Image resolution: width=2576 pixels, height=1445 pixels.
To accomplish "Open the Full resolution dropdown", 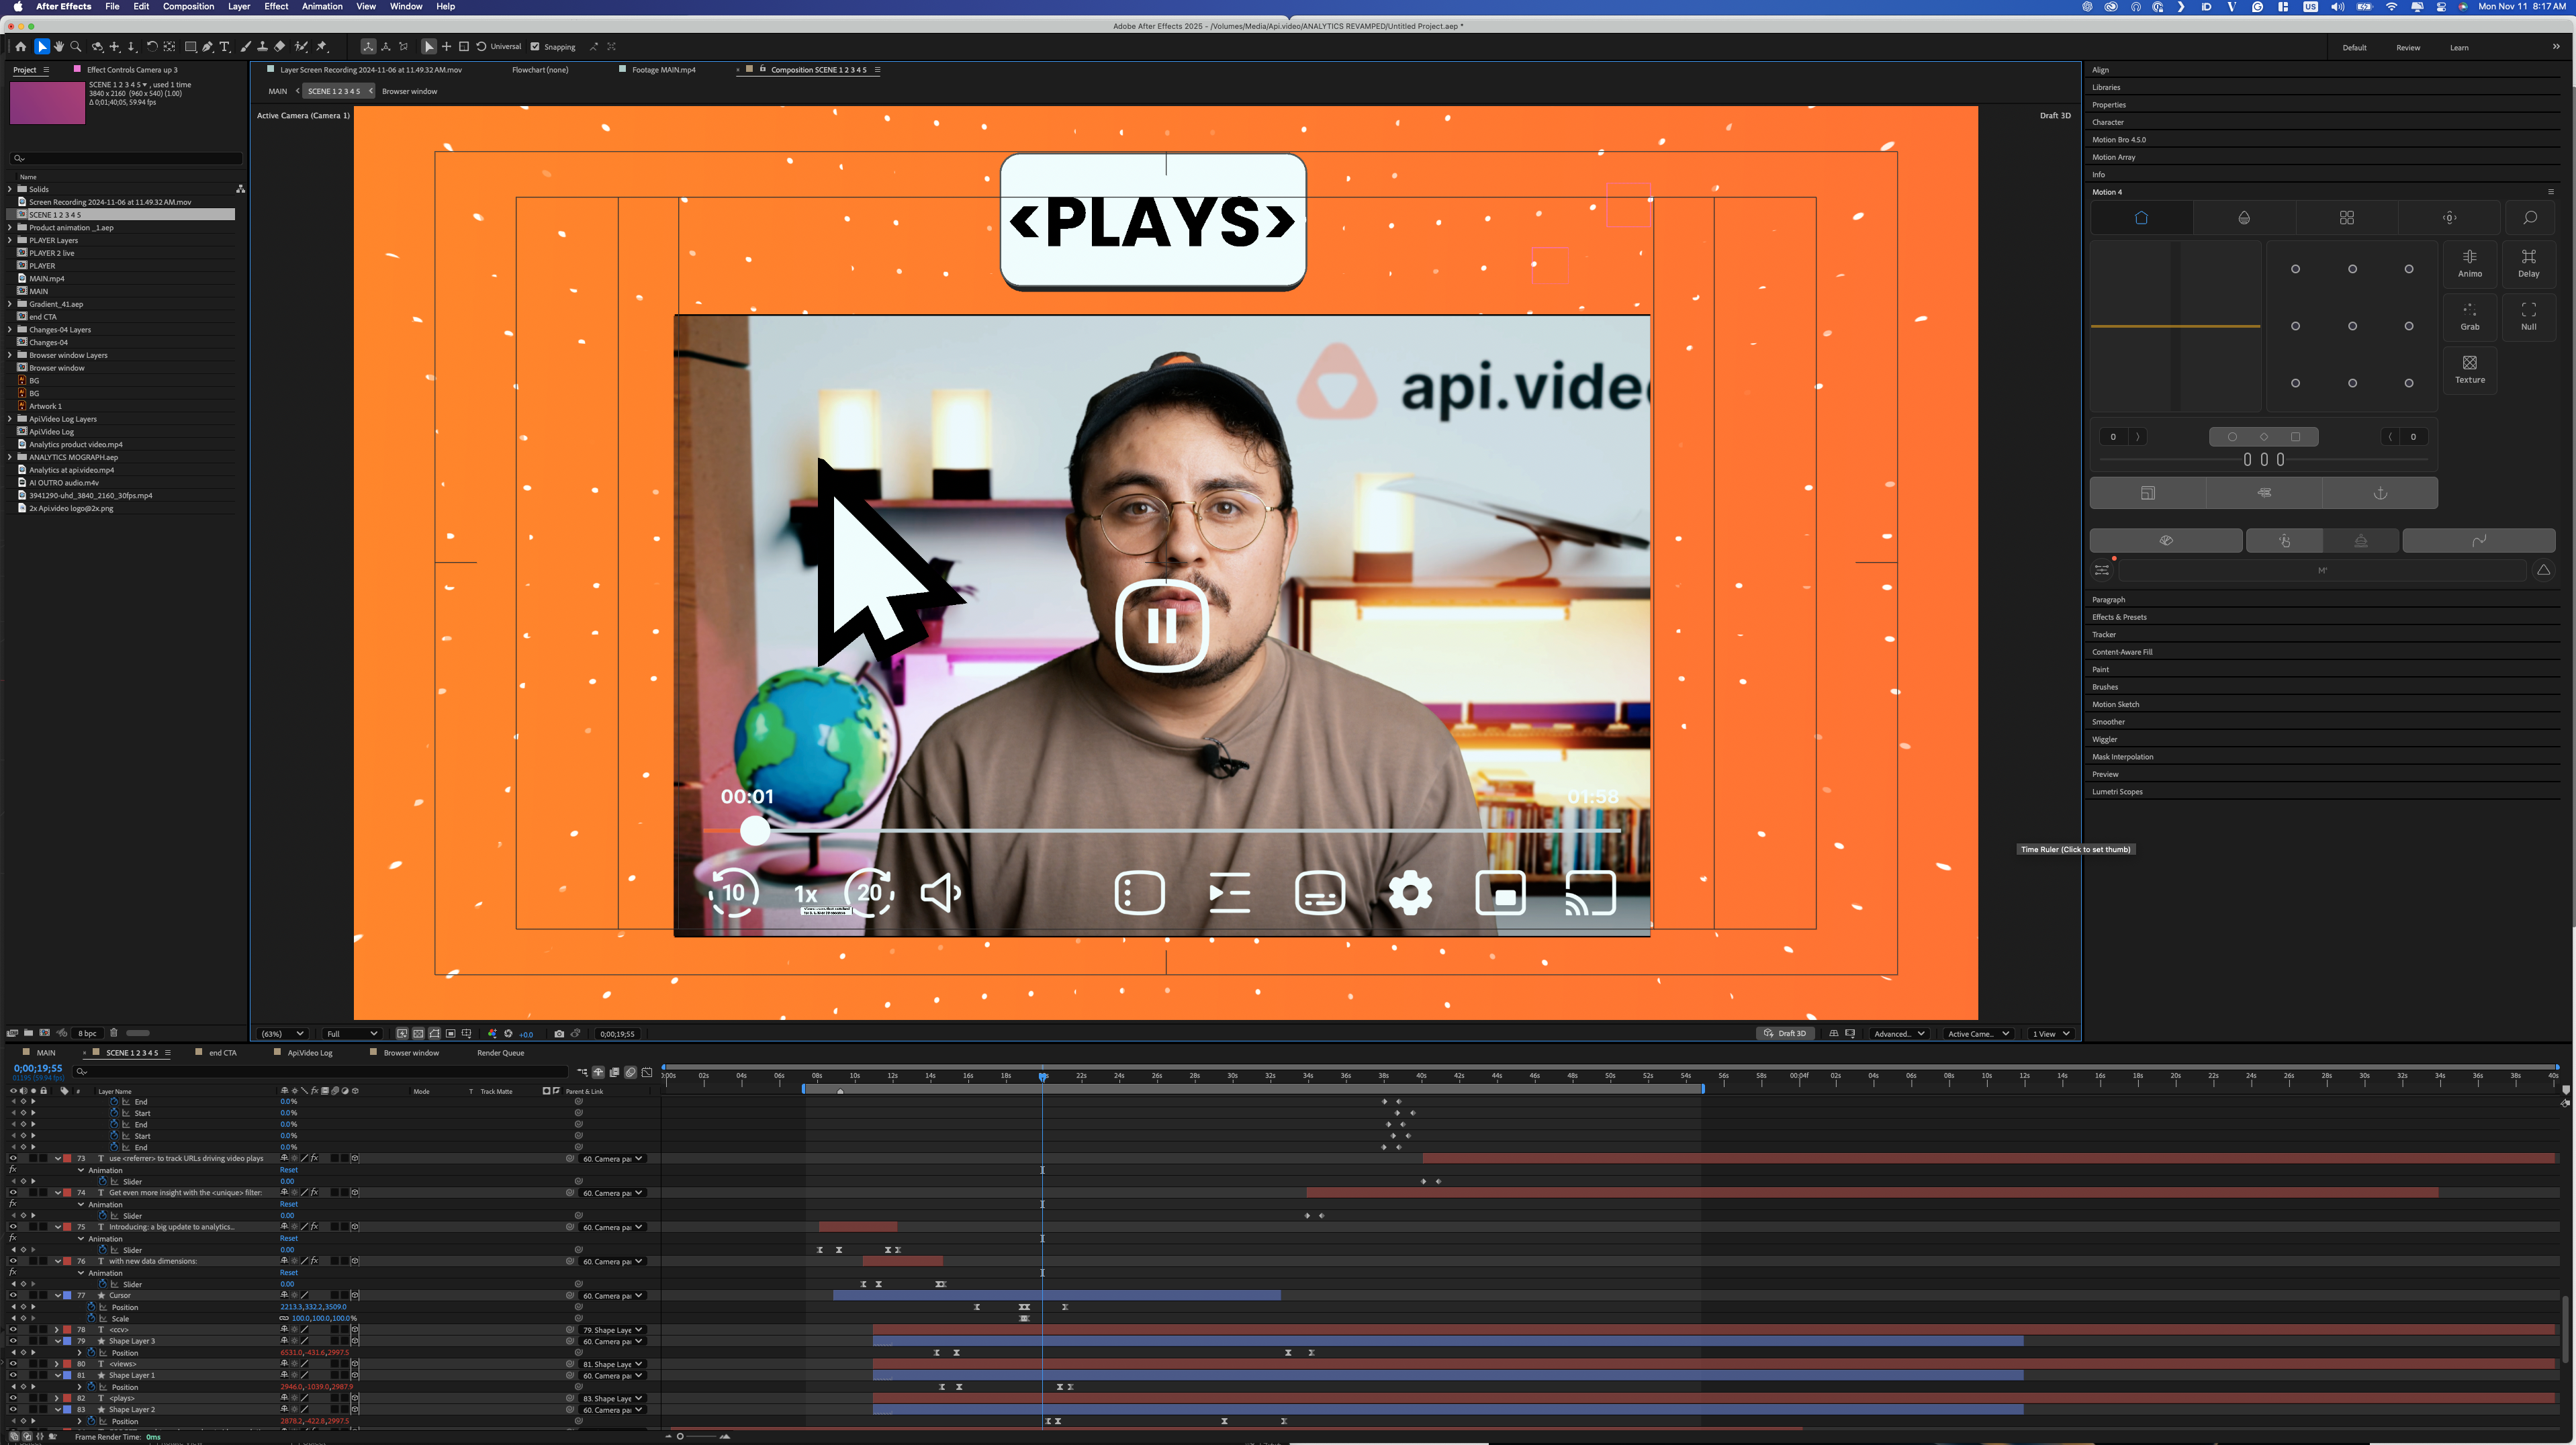I will 352,1034.
